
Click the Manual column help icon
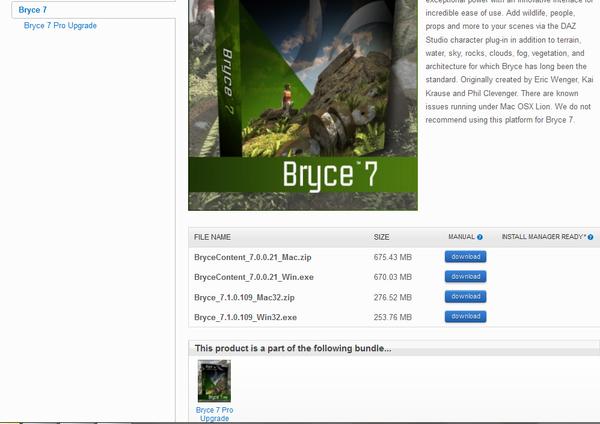click(480, 237)
